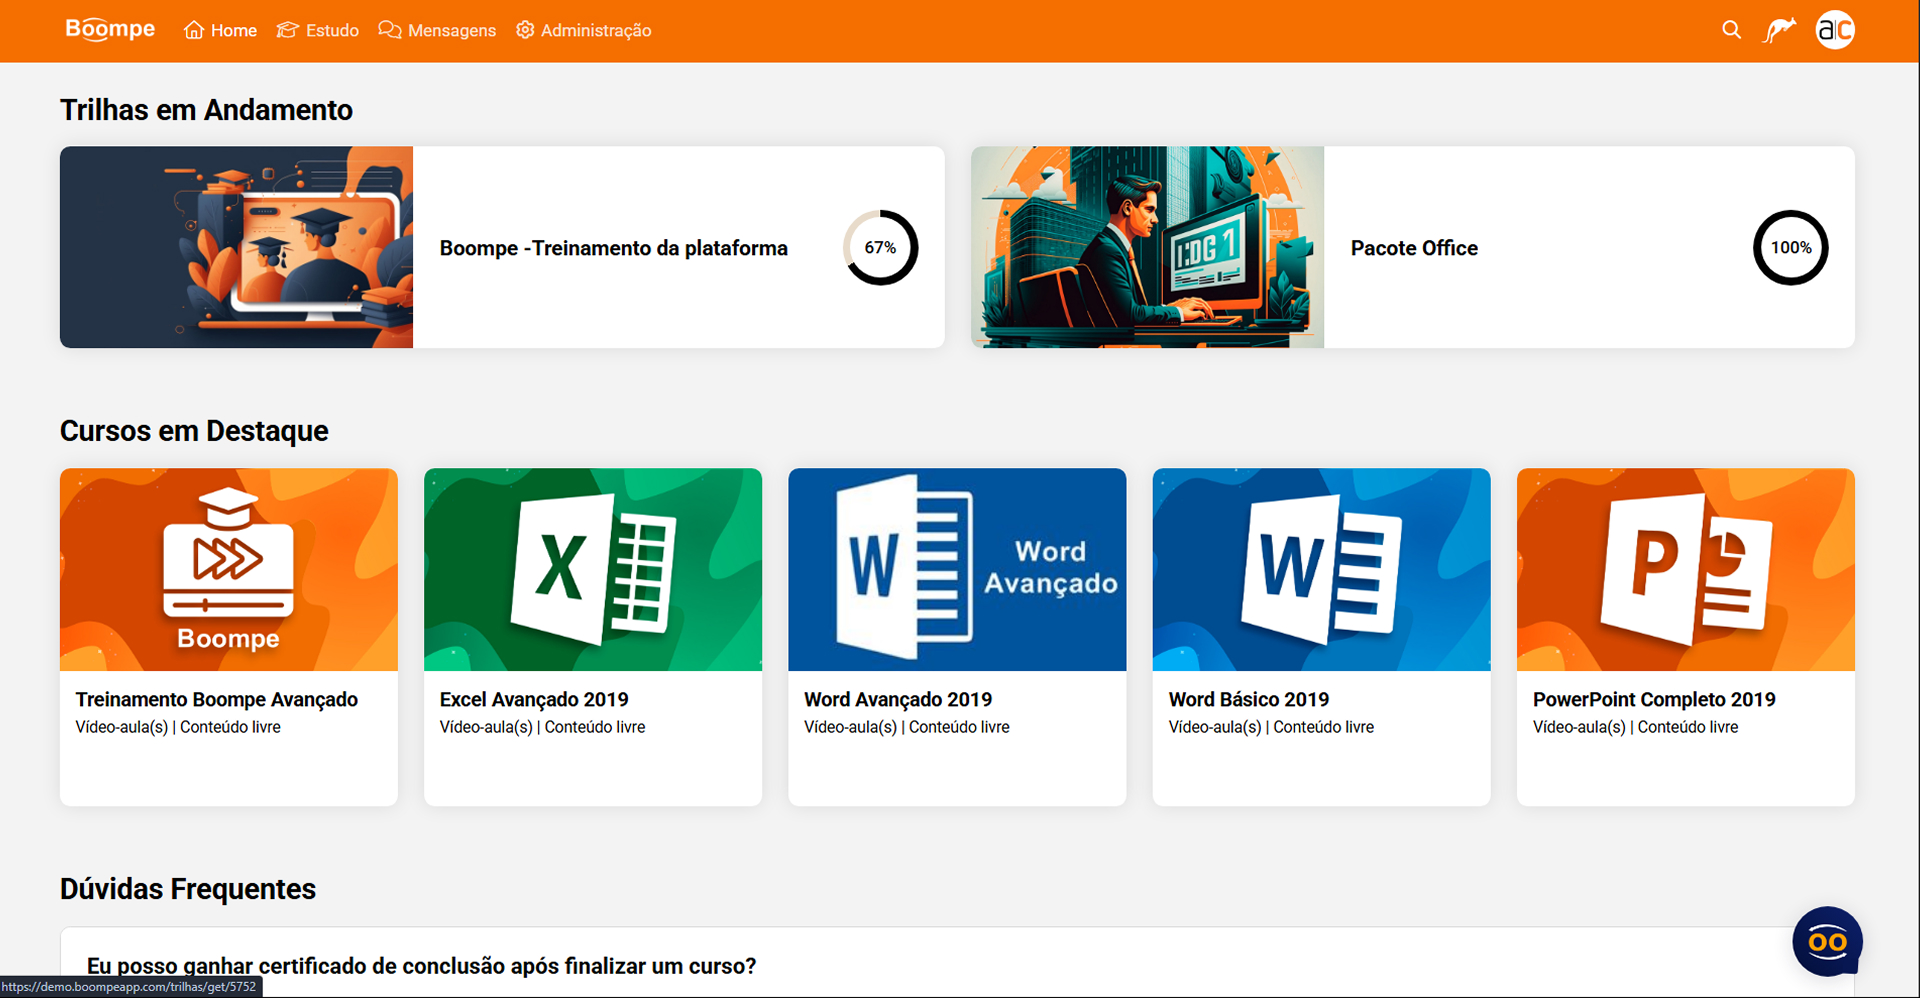Screen dimensions: 1920x998
Task: Click the Administração gear icon
Action: 525,30
